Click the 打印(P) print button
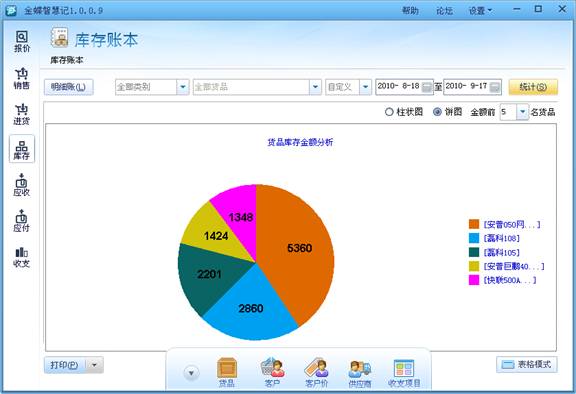 [x=65, y=365]
